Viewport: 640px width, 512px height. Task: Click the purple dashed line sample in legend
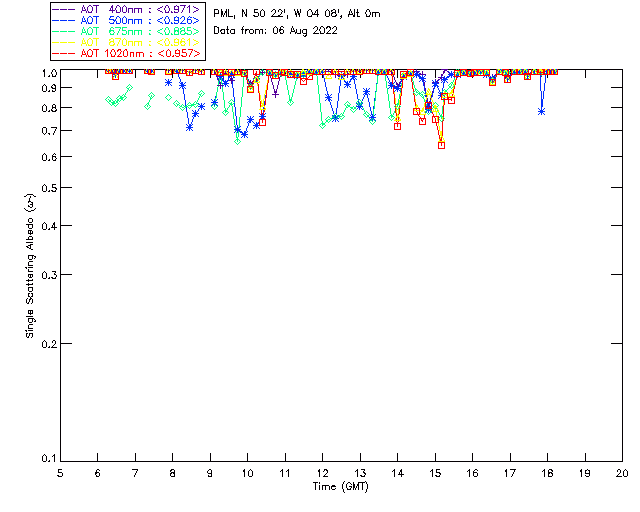pyautogui.click(x=64, y=9)
